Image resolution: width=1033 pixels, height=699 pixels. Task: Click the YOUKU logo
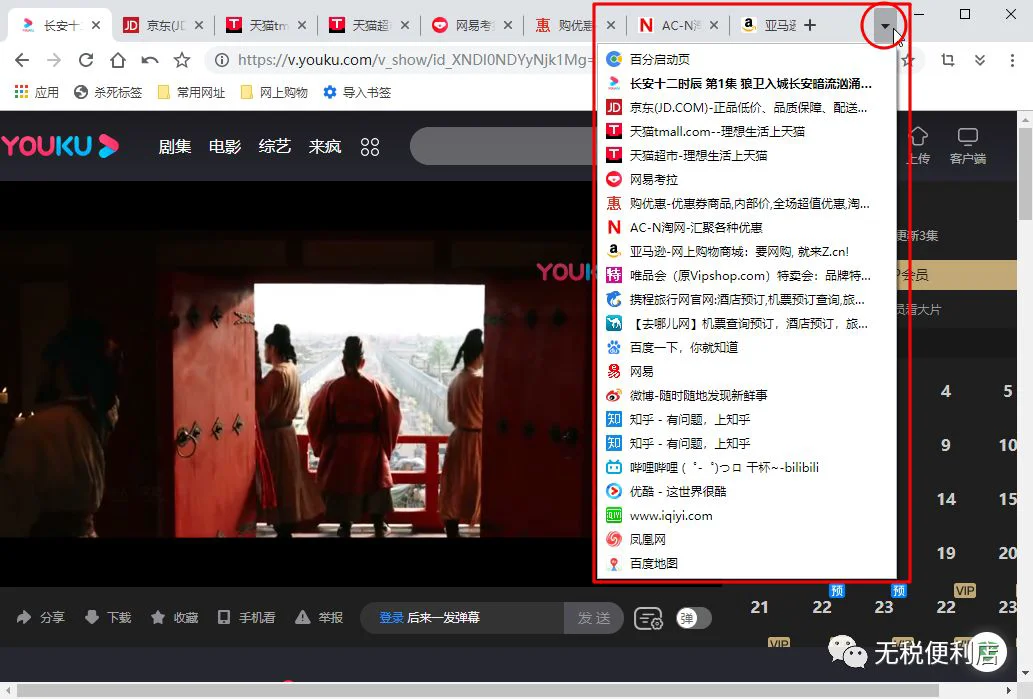(60, 146)
